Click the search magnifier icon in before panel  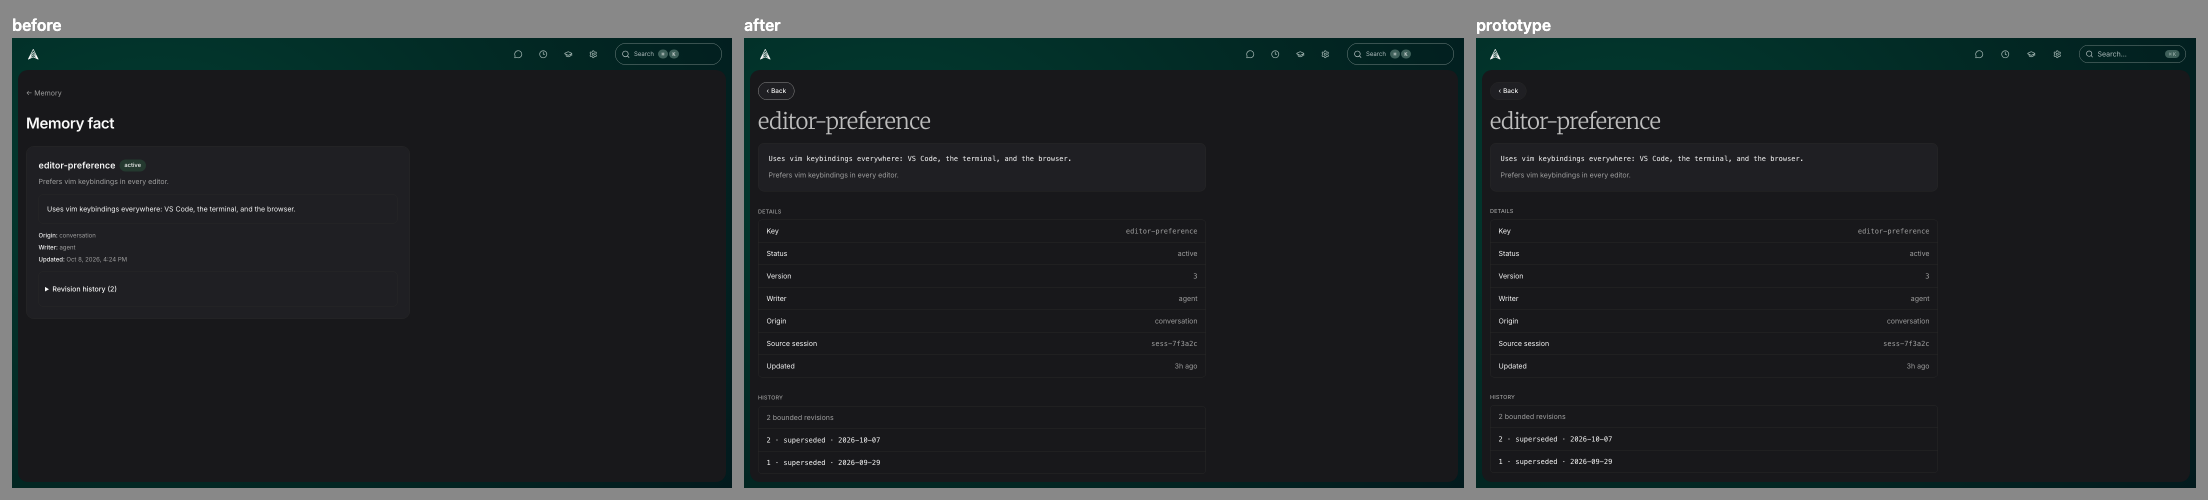pos(626,54)
